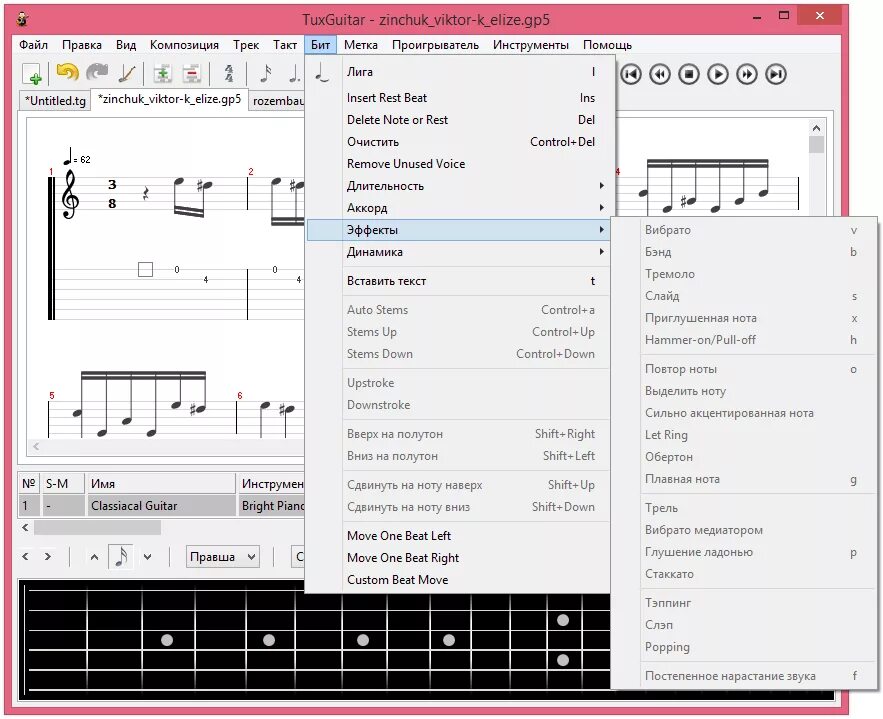Select the edit mode pencil icon
This screenshot has height=719, width=883.
tap(127, 74)
